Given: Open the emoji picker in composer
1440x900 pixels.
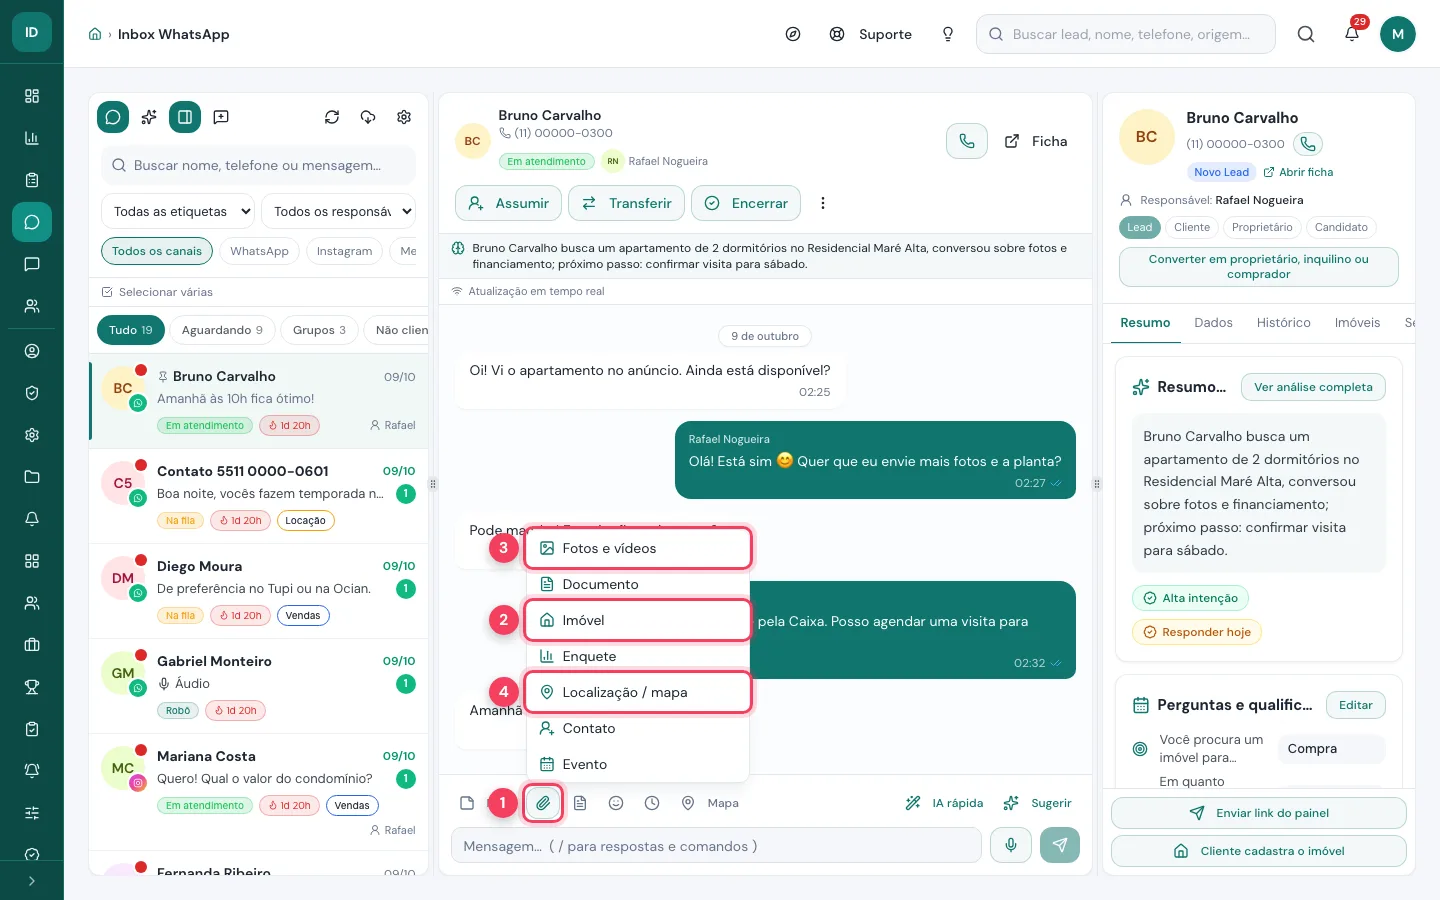Looking at the screenshot, I should tap(616, 803).
